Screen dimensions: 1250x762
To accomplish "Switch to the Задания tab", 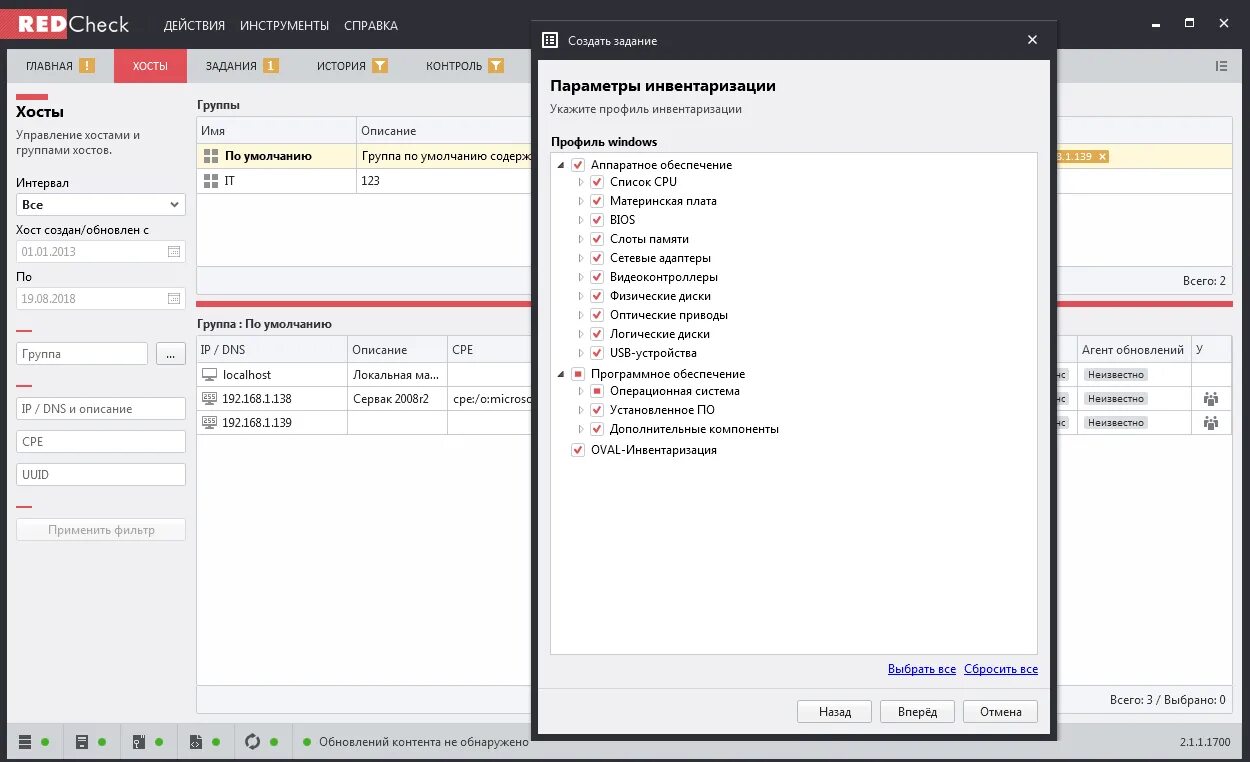I will tap(242, 66).
